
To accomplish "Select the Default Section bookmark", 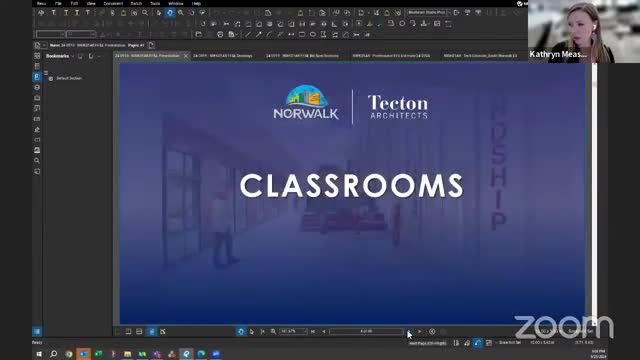I will (x=69, y=78).
